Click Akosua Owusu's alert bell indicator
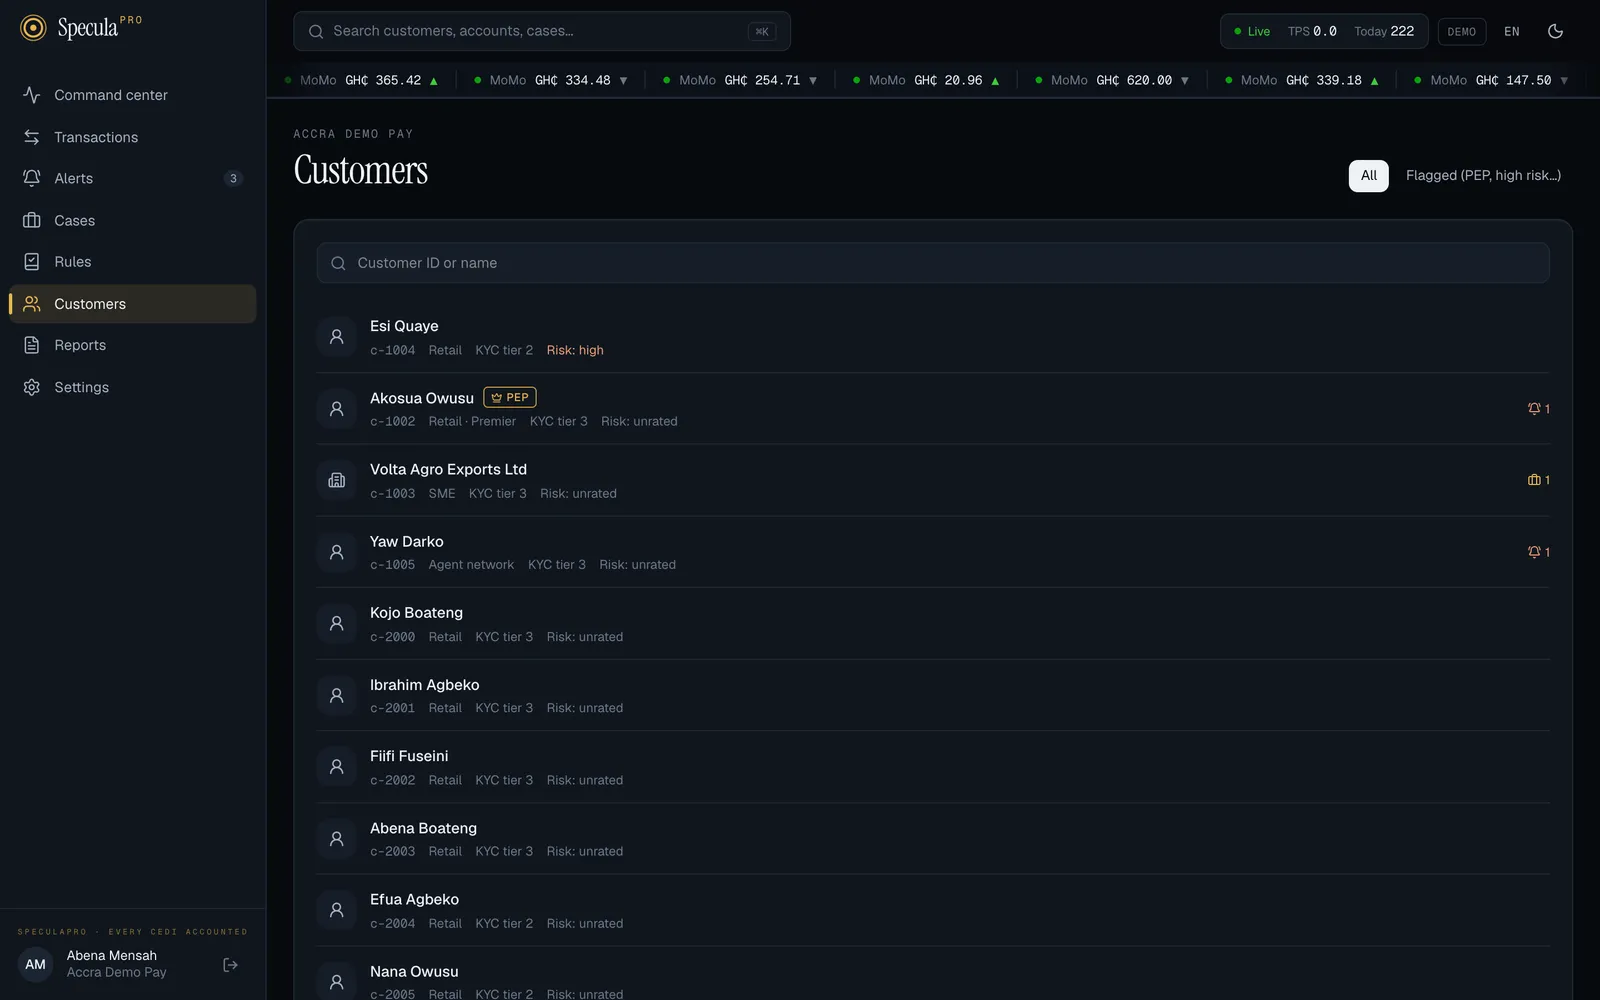Image resolution: width=1600 pixels, height=1000 pixels. 1538,409
